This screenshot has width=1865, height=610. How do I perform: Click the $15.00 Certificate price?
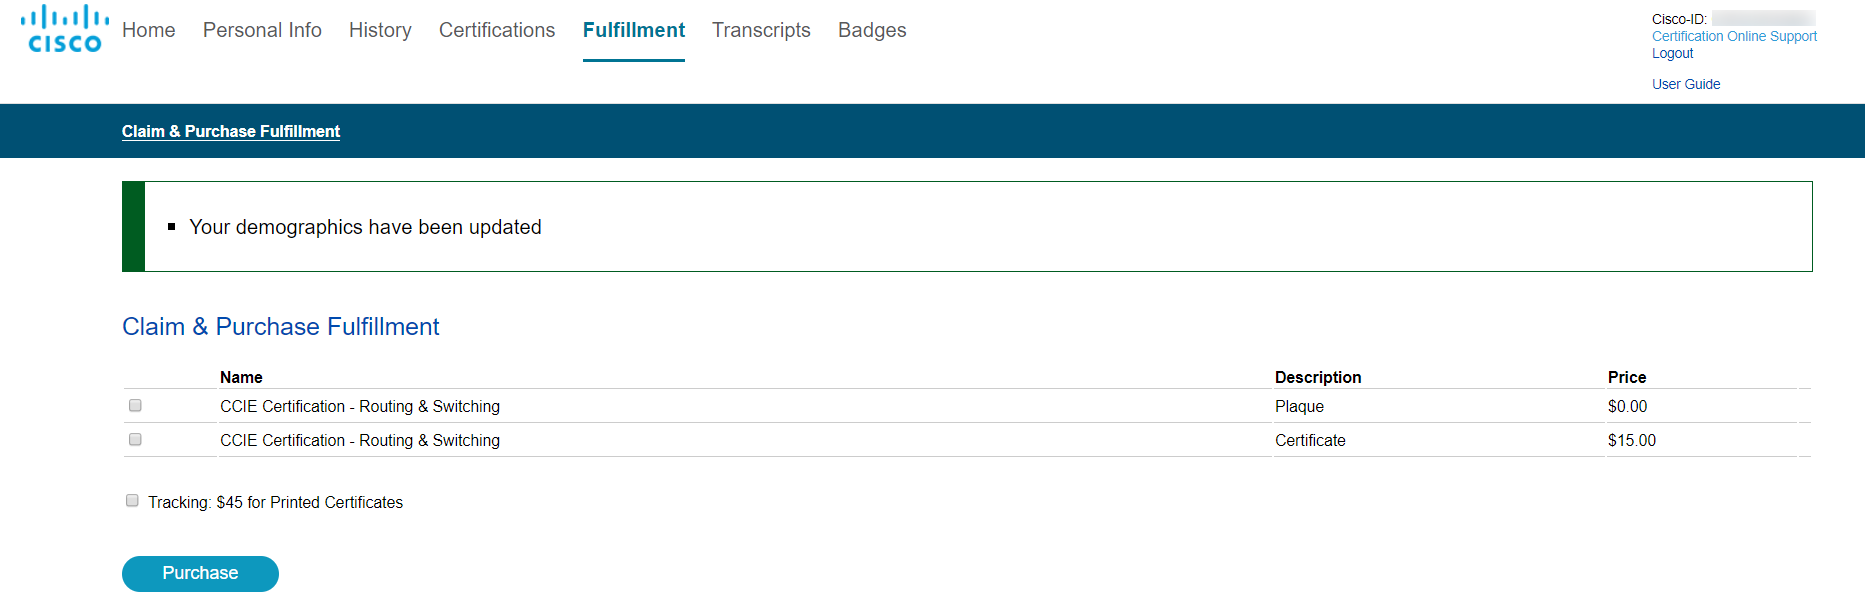[1631, 440]
